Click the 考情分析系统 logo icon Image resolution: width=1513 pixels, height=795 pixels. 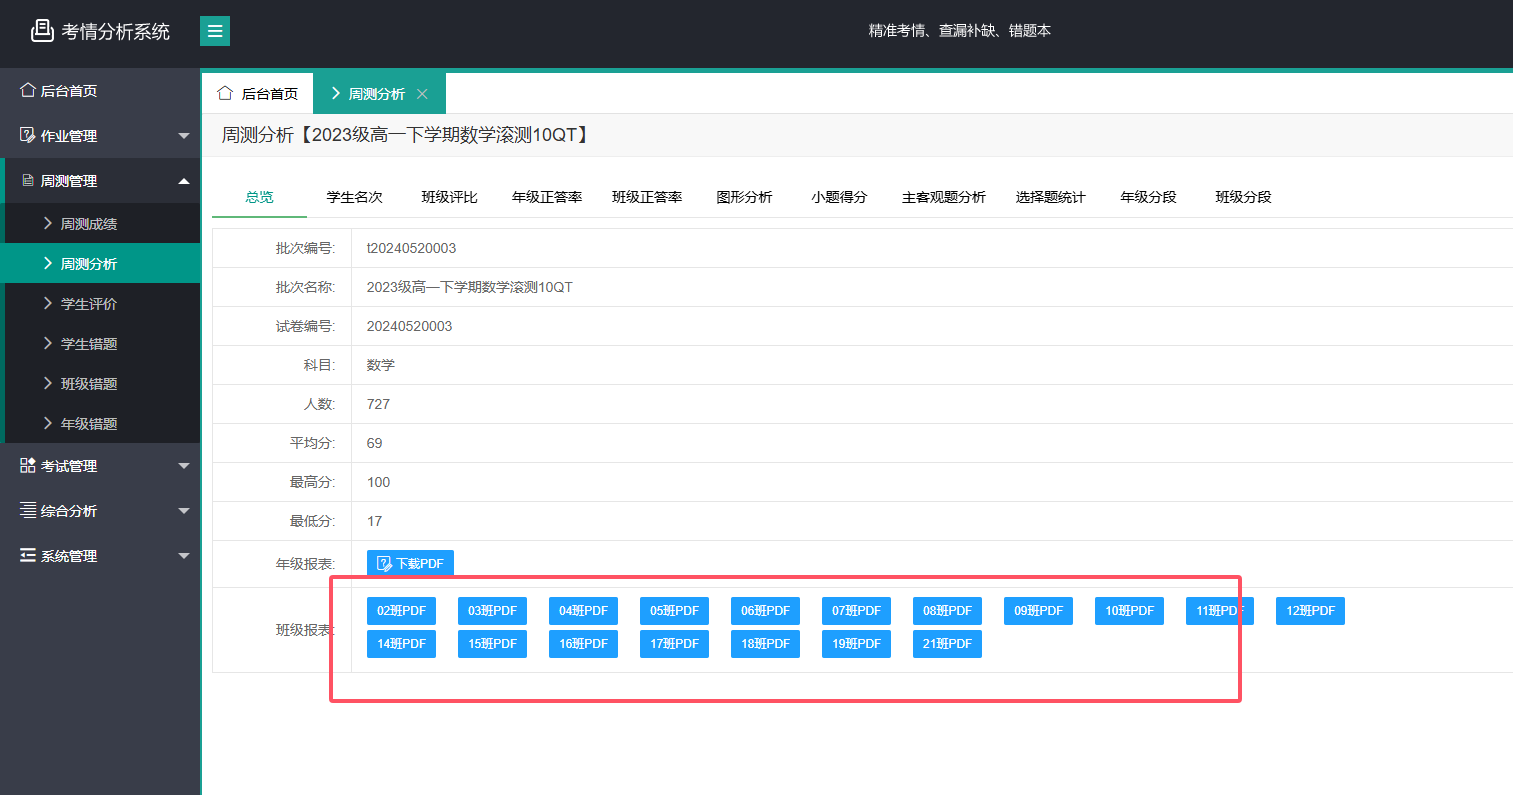pyautogui.click(x=42, y=31)
